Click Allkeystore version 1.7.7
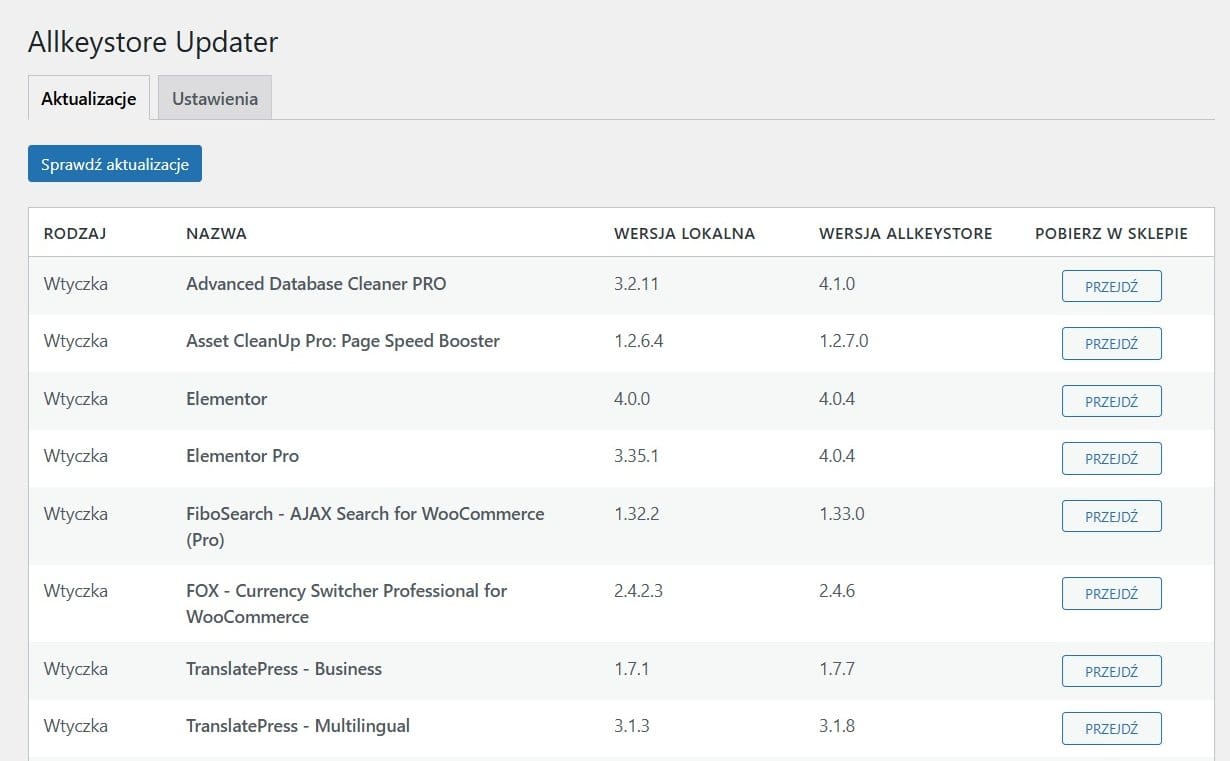Image resolution: width=1230 pixels, height=761 pixels. (837, 669)
